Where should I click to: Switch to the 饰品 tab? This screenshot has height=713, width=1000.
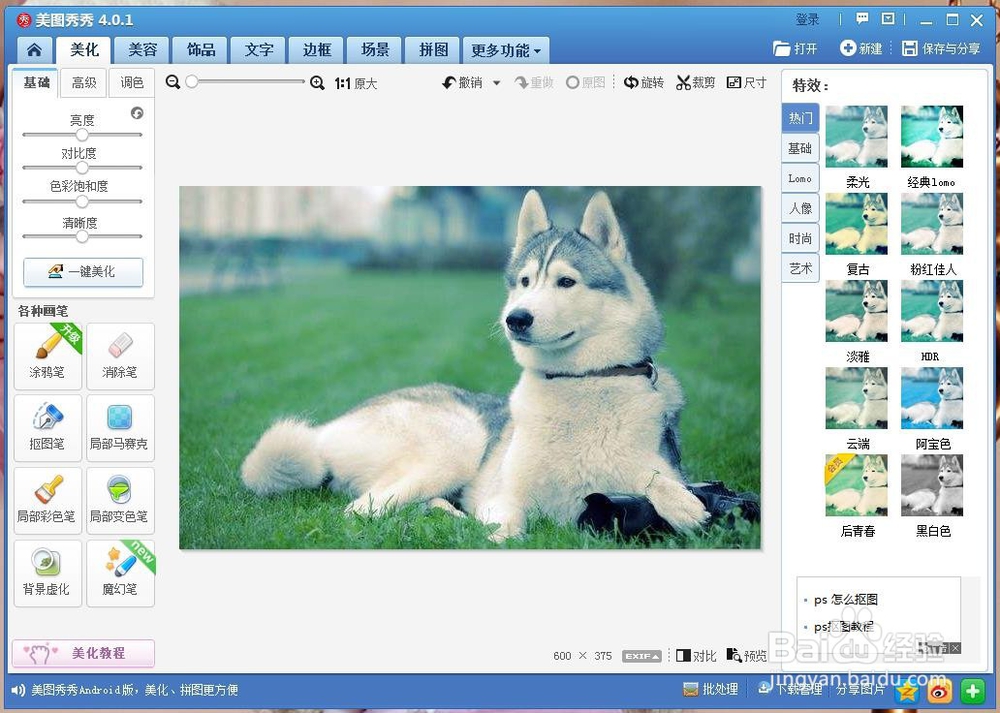(201, 50)
